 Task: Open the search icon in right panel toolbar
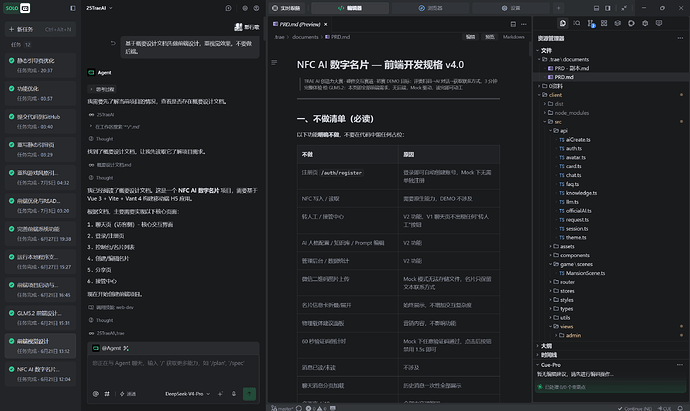[576, 23]
